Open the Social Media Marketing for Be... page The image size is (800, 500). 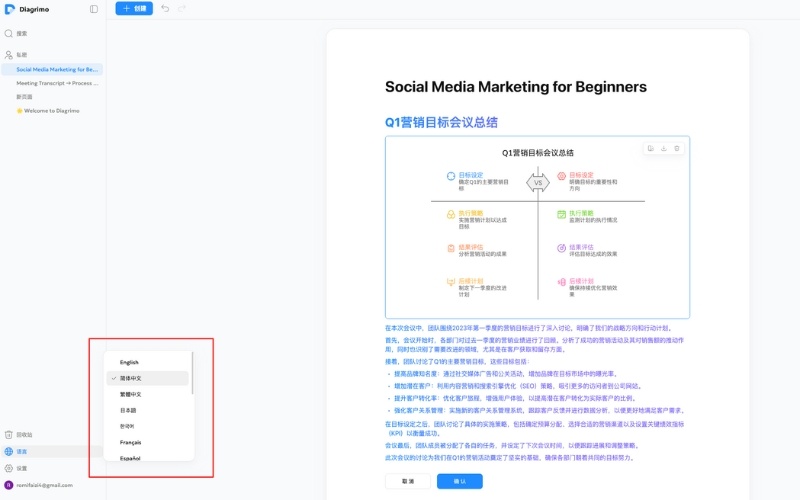[52, 69]
